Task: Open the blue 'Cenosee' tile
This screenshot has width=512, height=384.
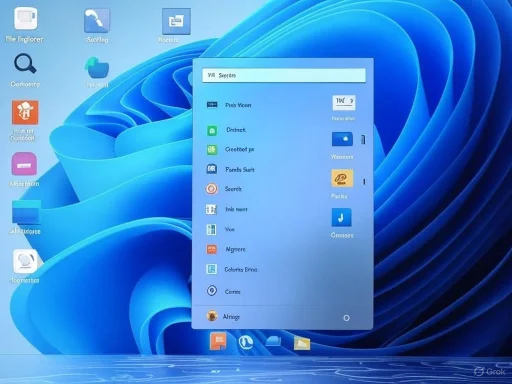Action: pyautogui.click(x=341, y=217)
